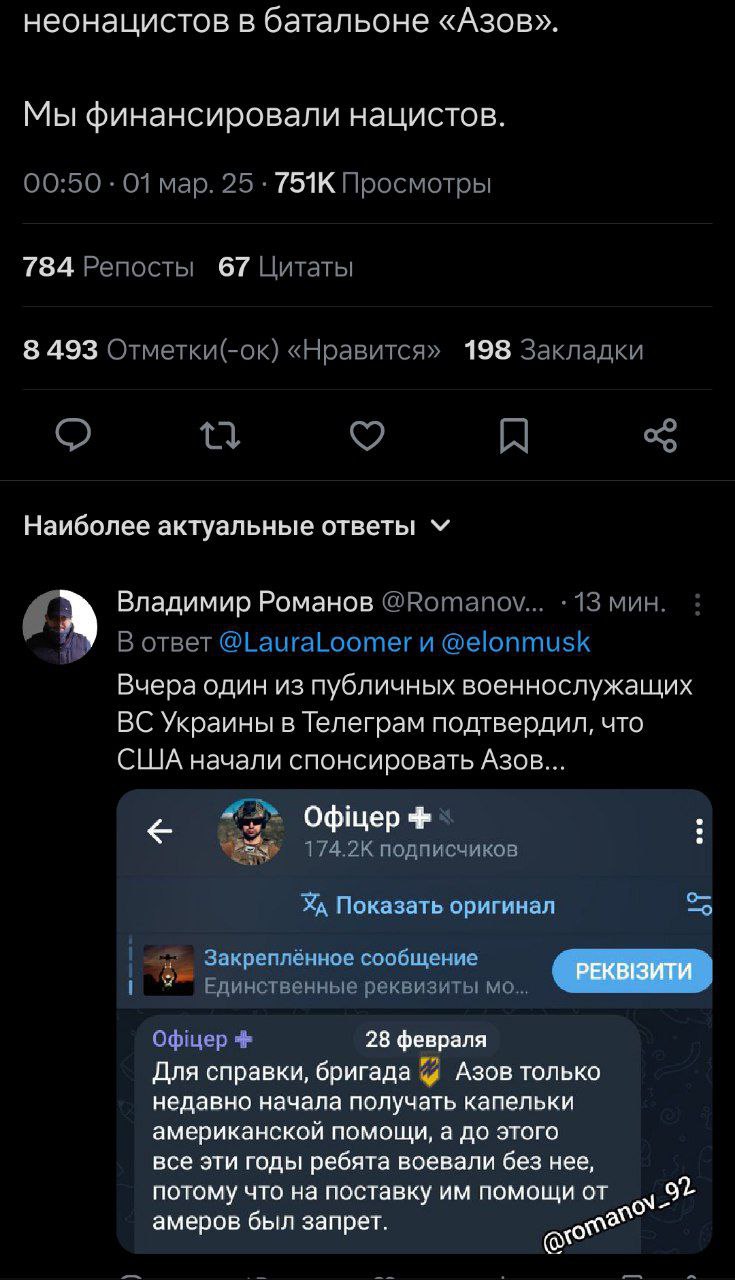Tap the back arrow in the Telegram screenshot
Screen dimensions: 735x1280
(x=160, y=831)
